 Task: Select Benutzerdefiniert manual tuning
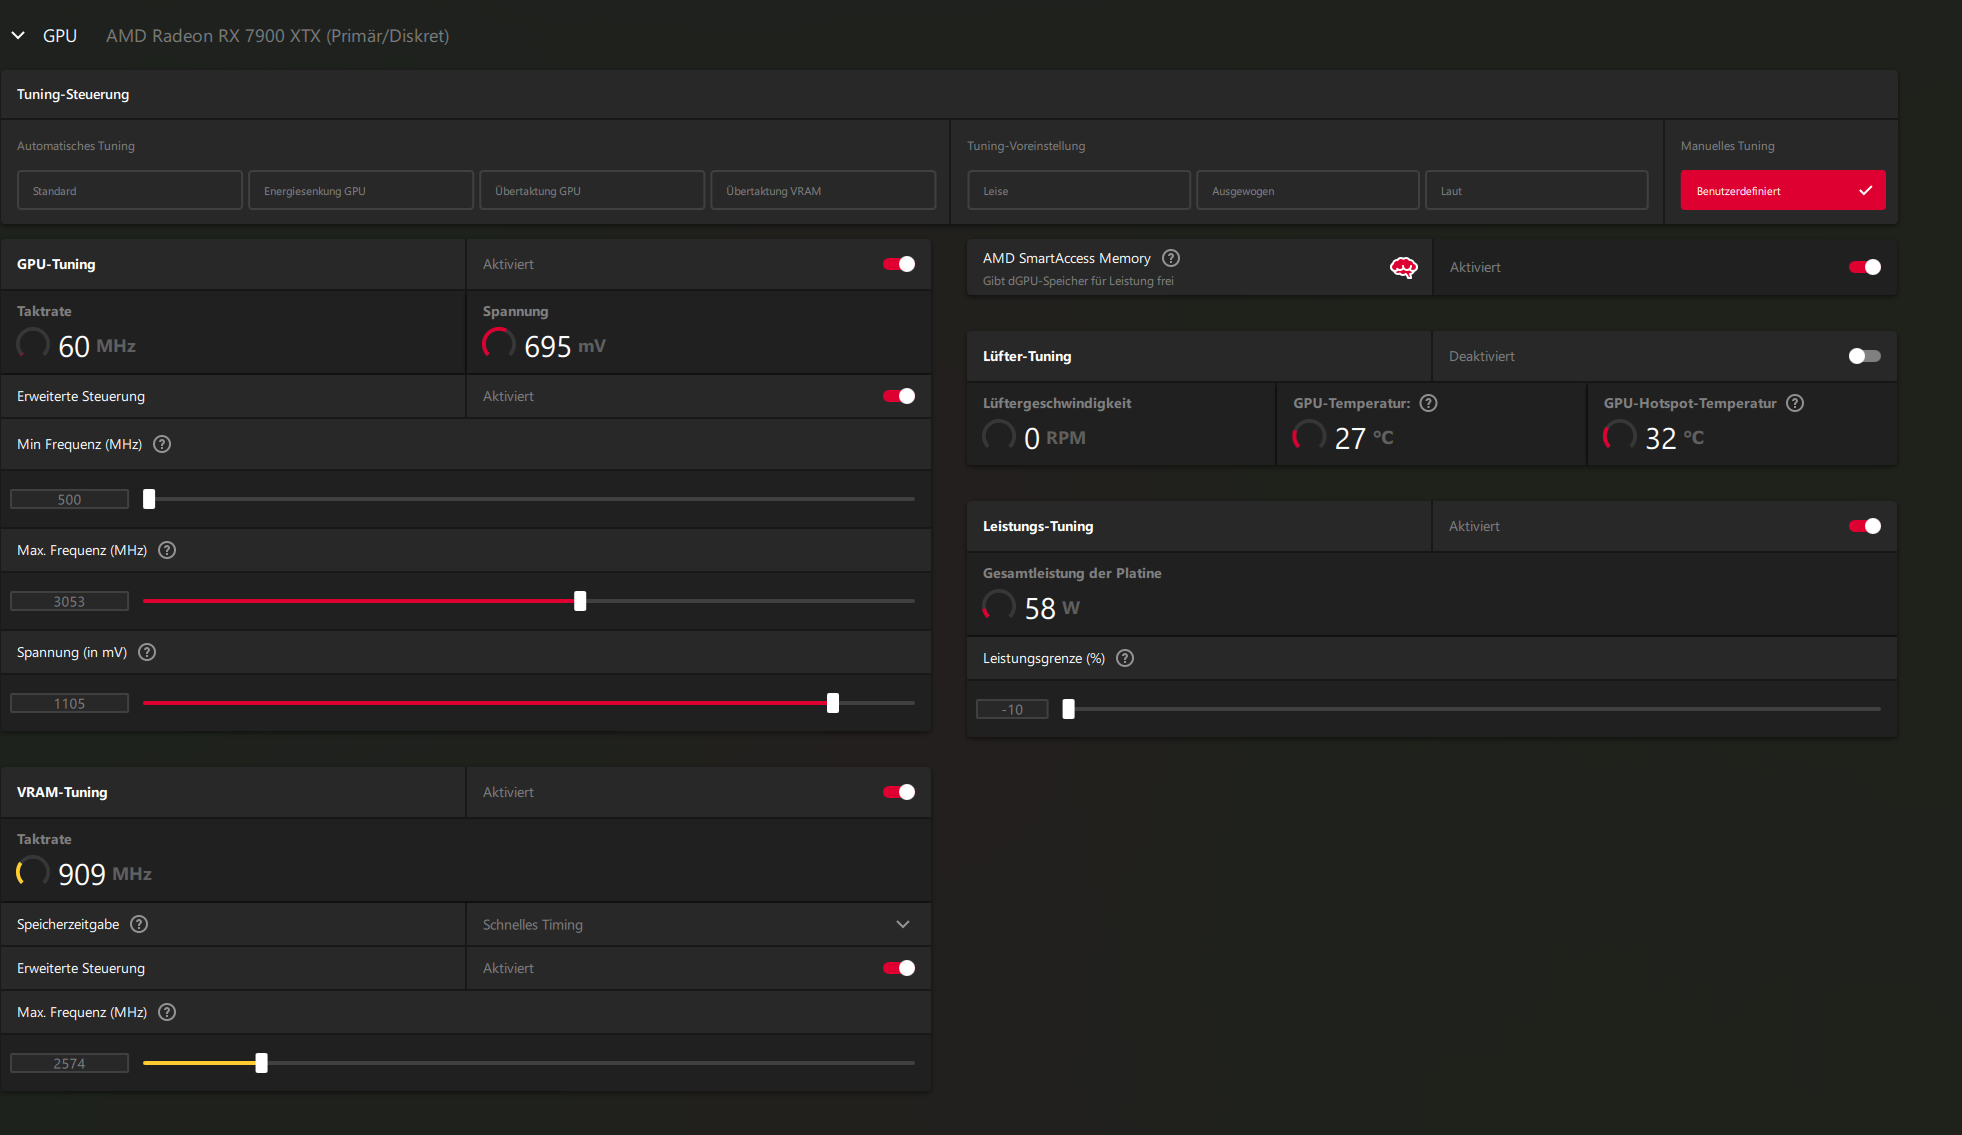click(x=1783, y=190)
